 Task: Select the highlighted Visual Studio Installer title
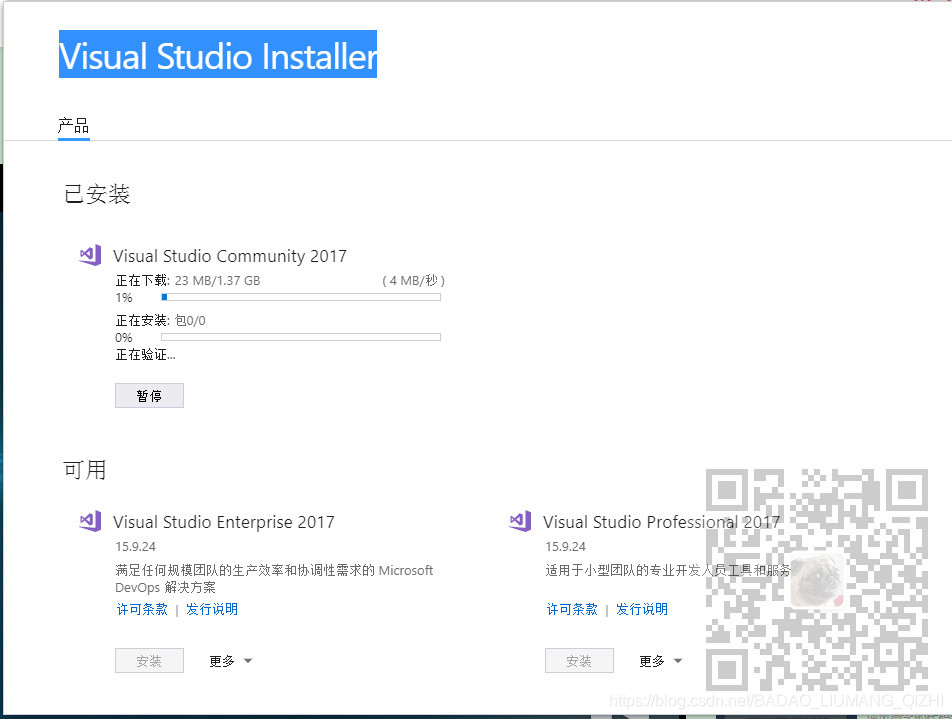[217, 55]
